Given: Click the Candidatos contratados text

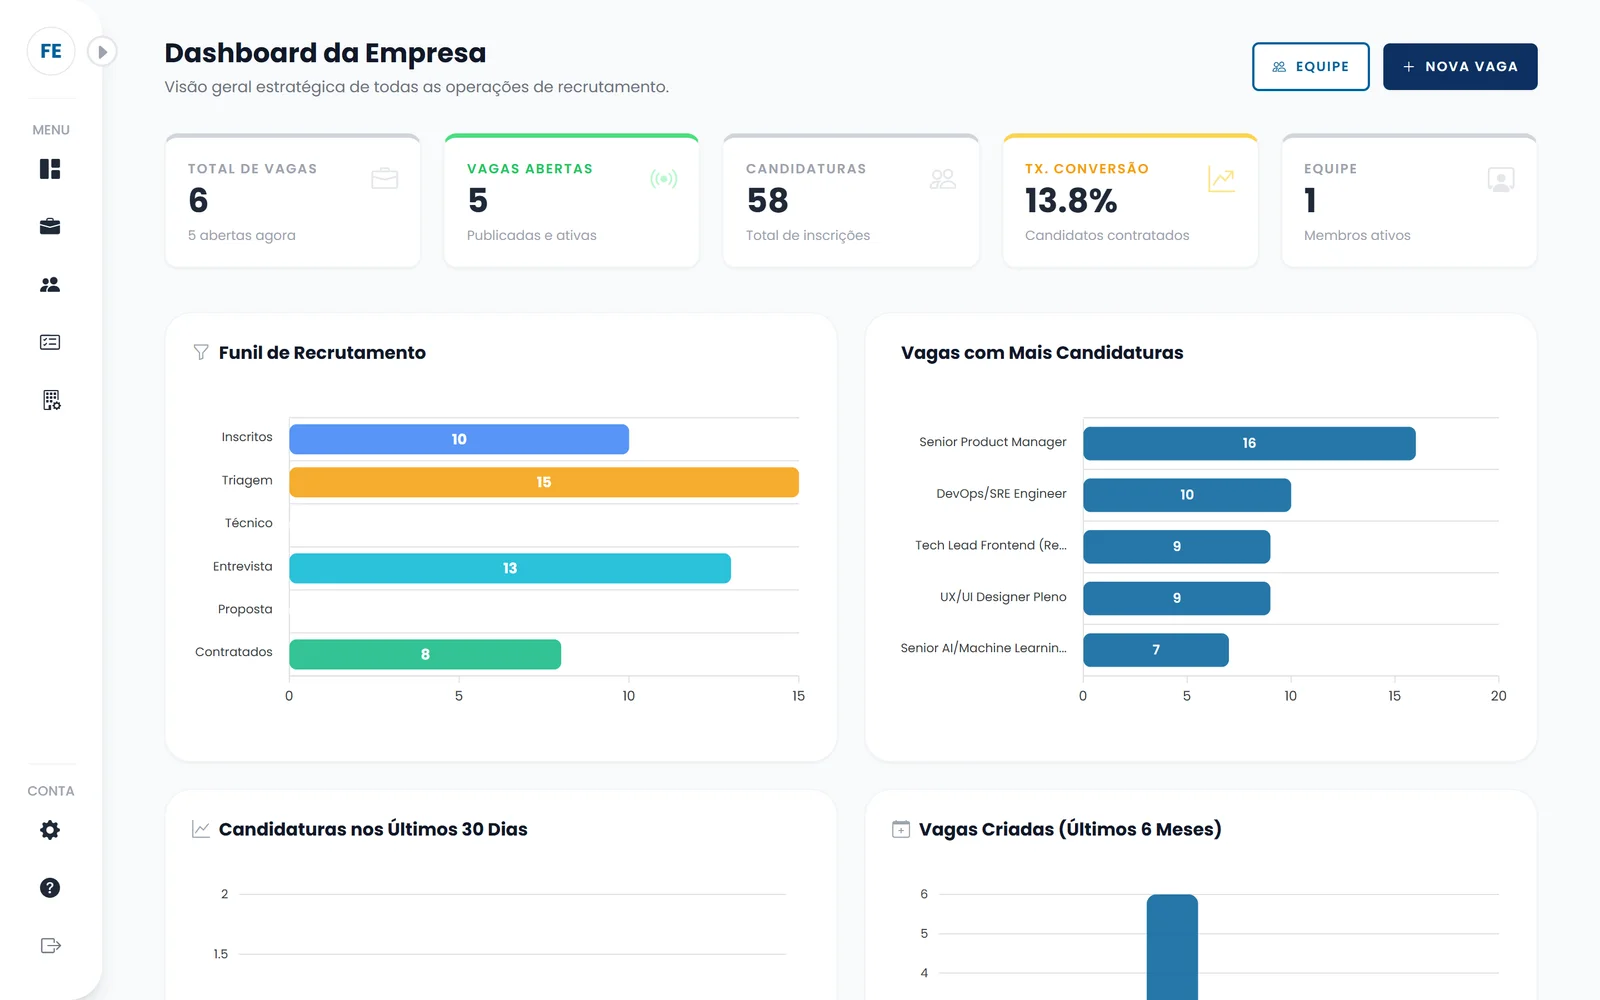Looking at the screenshot, I should pos(1107,235).
